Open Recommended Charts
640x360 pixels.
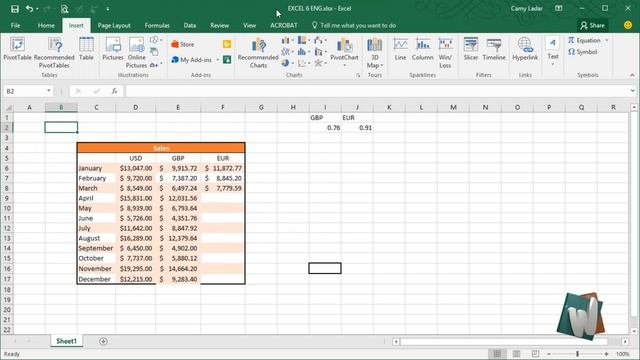point(258,53)
